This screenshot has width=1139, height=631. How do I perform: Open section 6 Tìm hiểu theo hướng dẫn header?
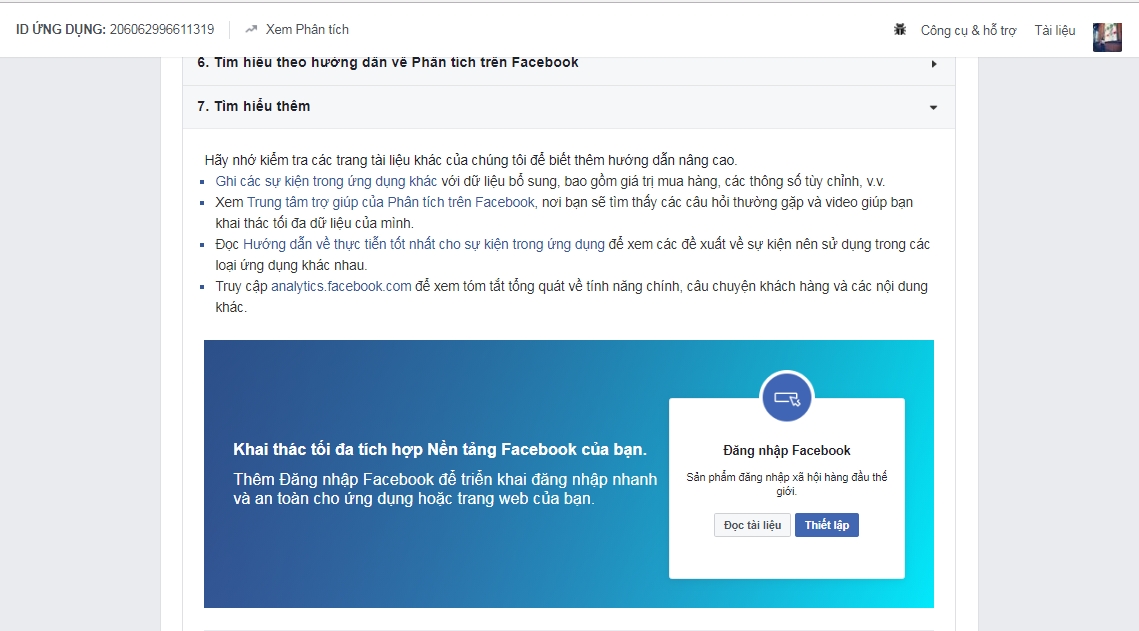pos(388,63)
